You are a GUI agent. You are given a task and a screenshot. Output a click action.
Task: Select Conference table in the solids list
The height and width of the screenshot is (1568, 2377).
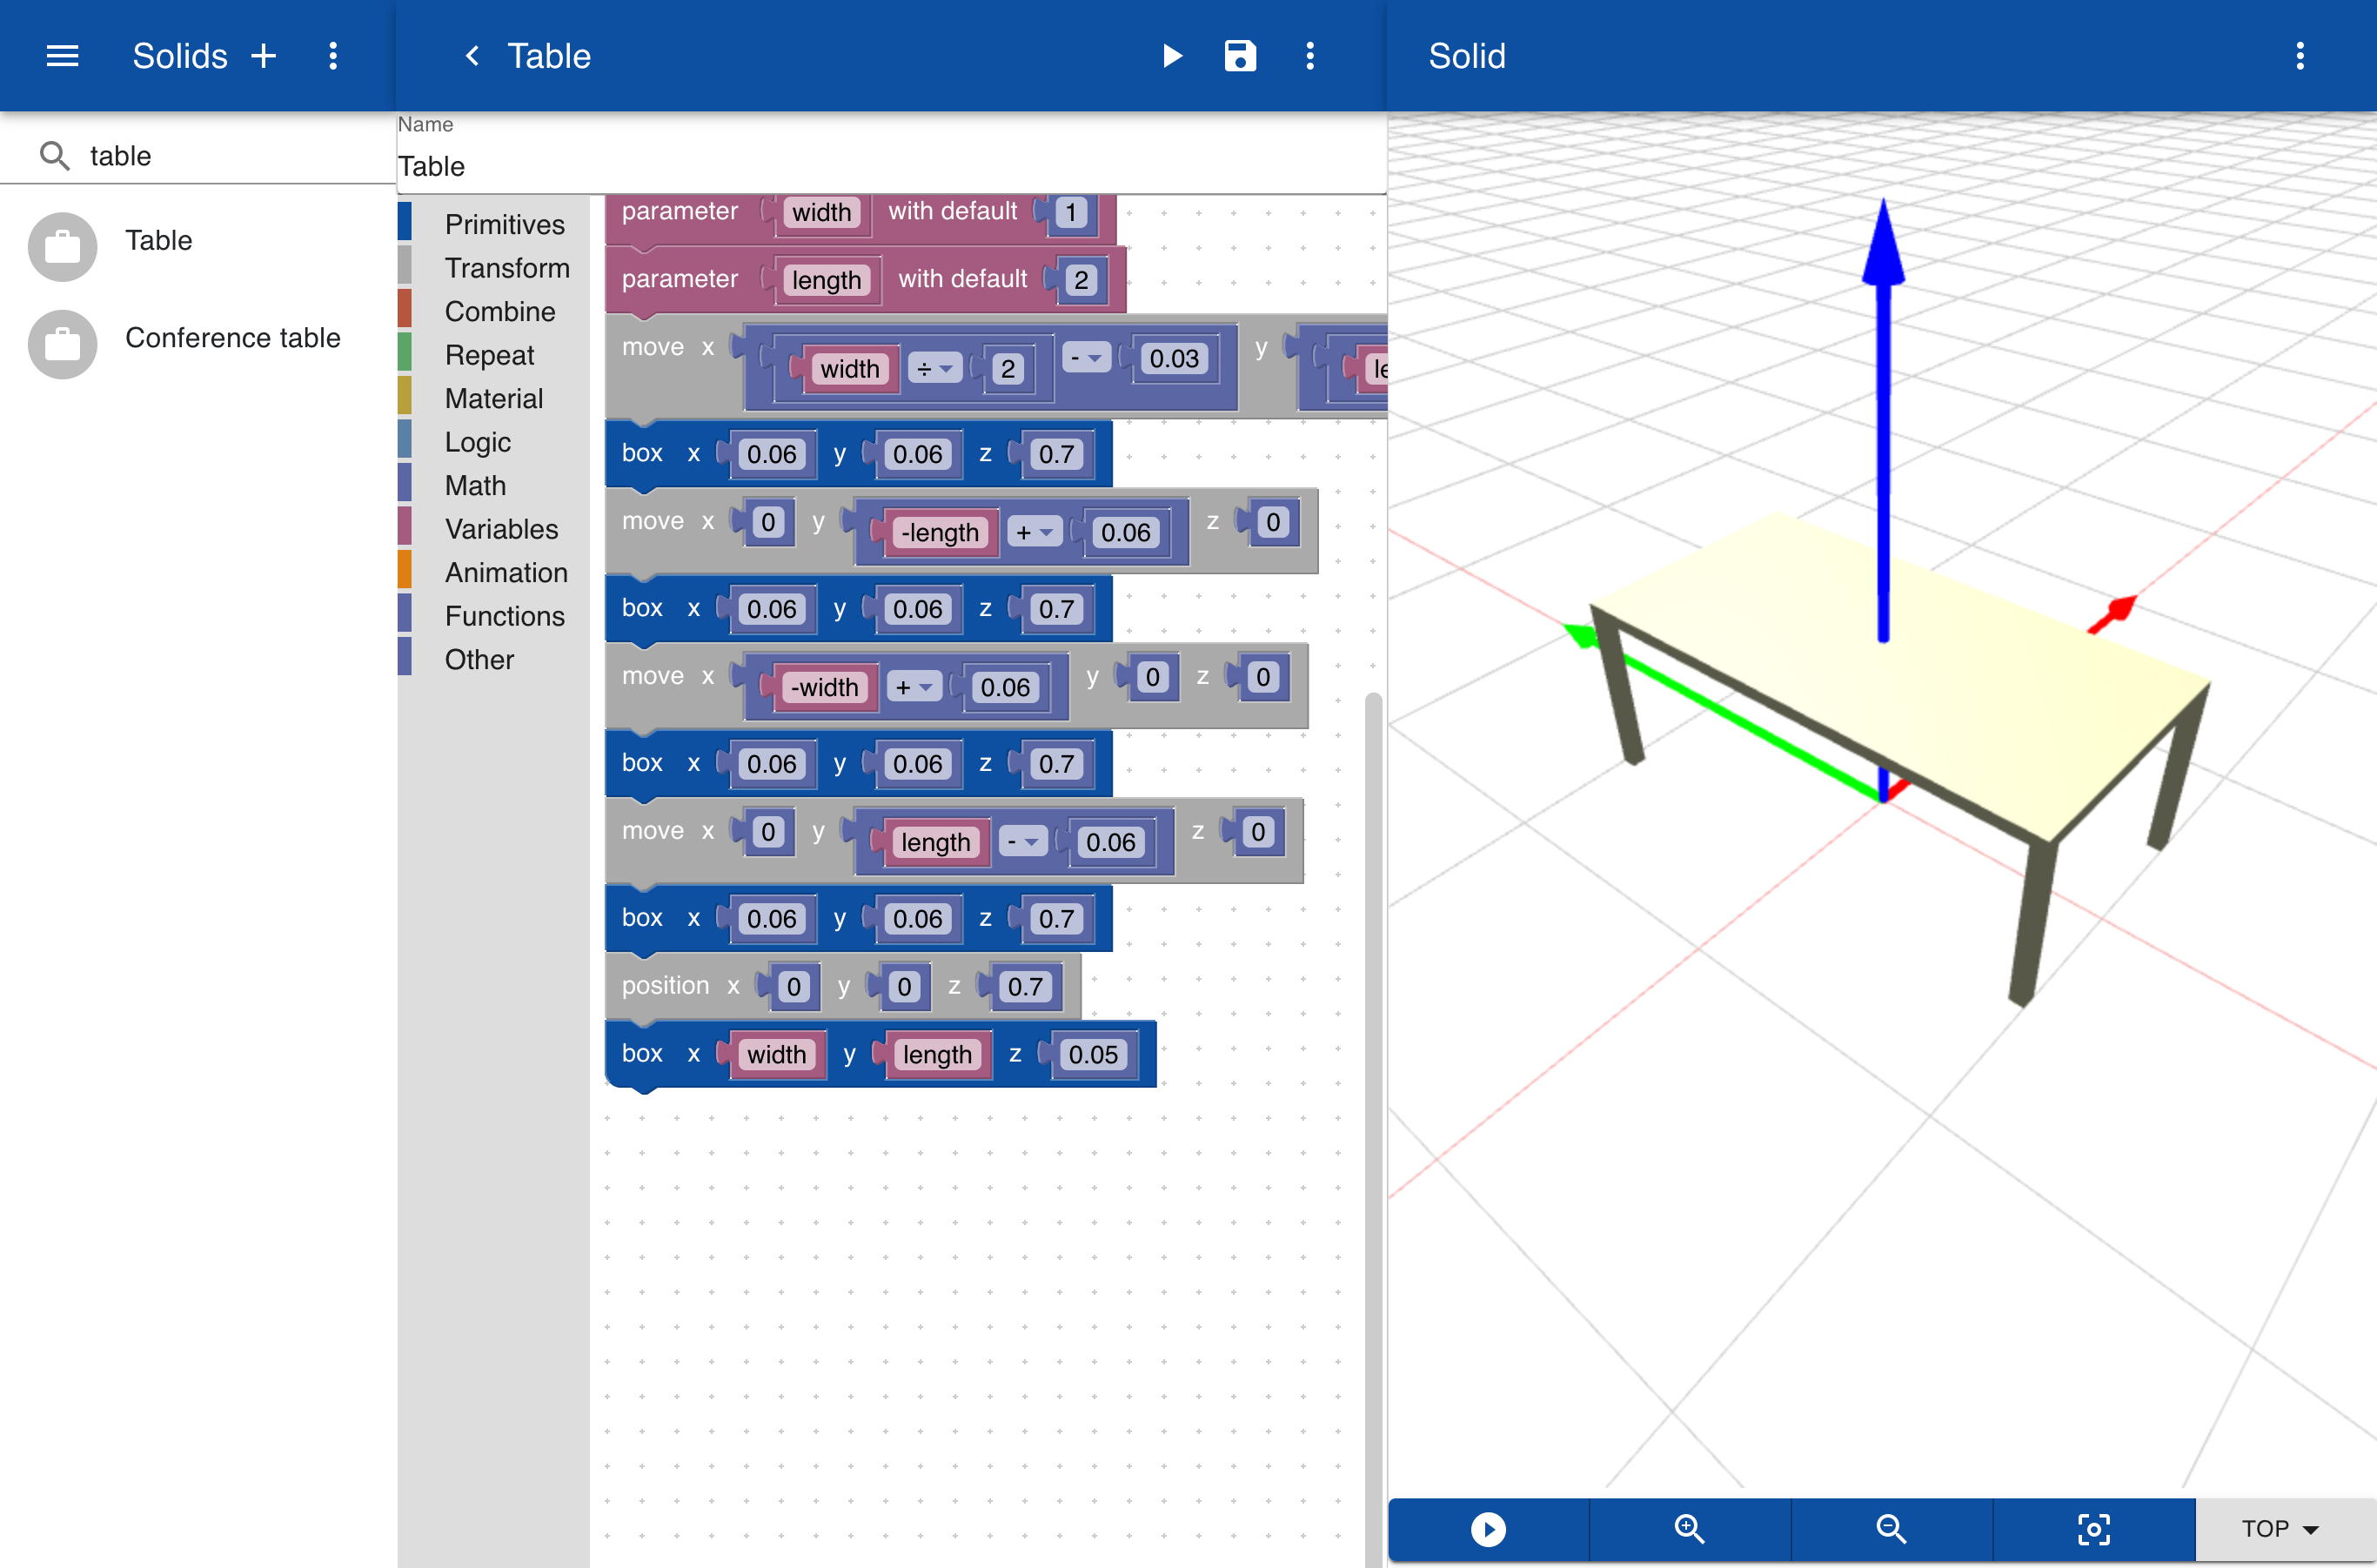click(x=232, y=338)
